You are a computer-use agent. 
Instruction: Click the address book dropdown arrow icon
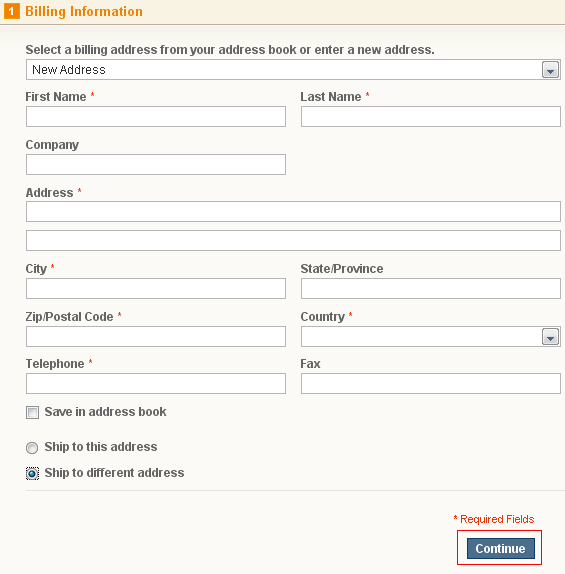point(550,70)
